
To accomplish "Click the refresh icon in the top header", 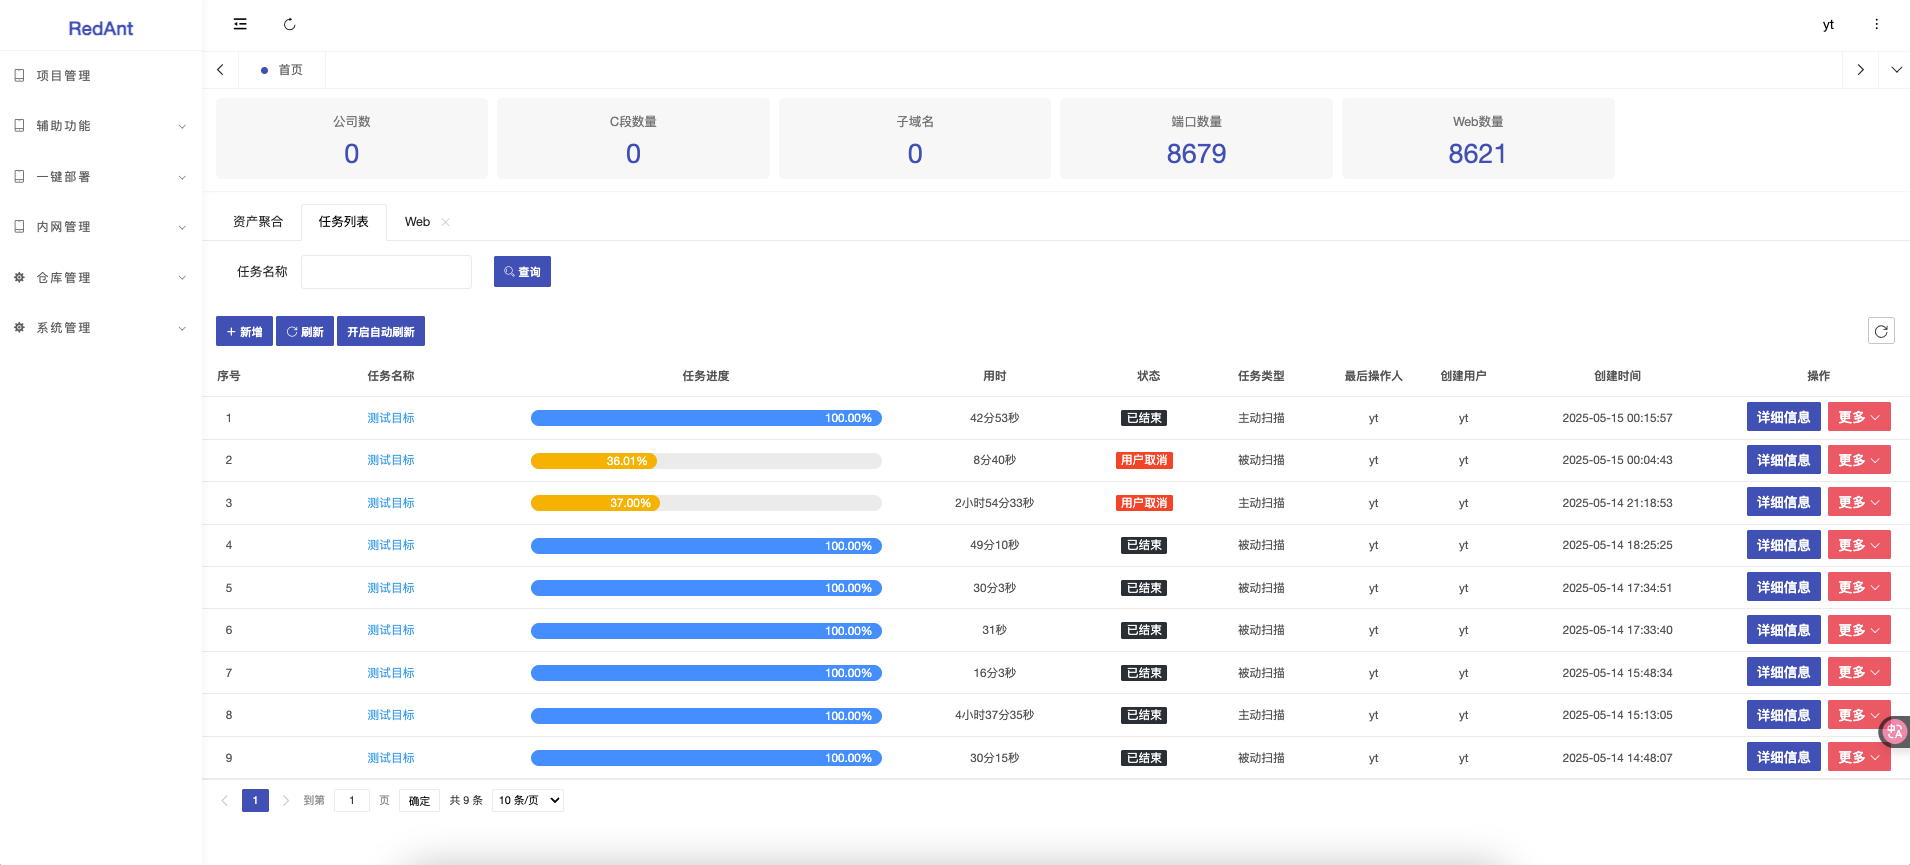I will click(x=290, y=24).
